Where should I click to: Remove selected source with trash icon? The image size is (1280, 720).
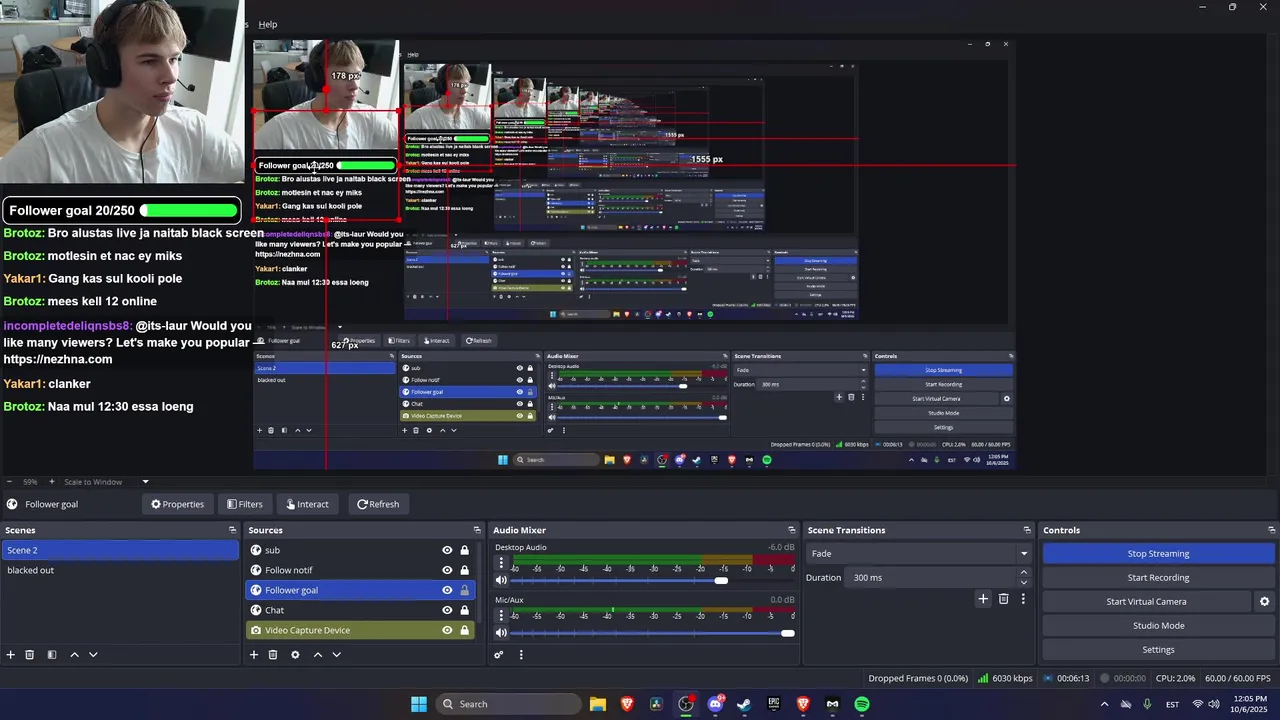click(x=273, y=655)
